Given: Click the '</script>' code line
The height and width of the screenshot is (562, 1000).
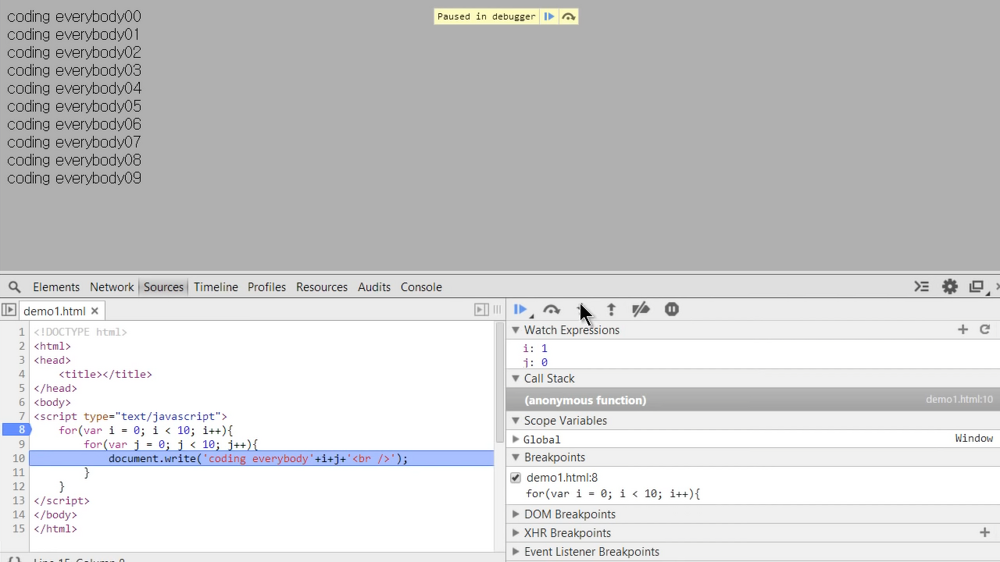Looking at the screenshot, I should tap(61, 500).
